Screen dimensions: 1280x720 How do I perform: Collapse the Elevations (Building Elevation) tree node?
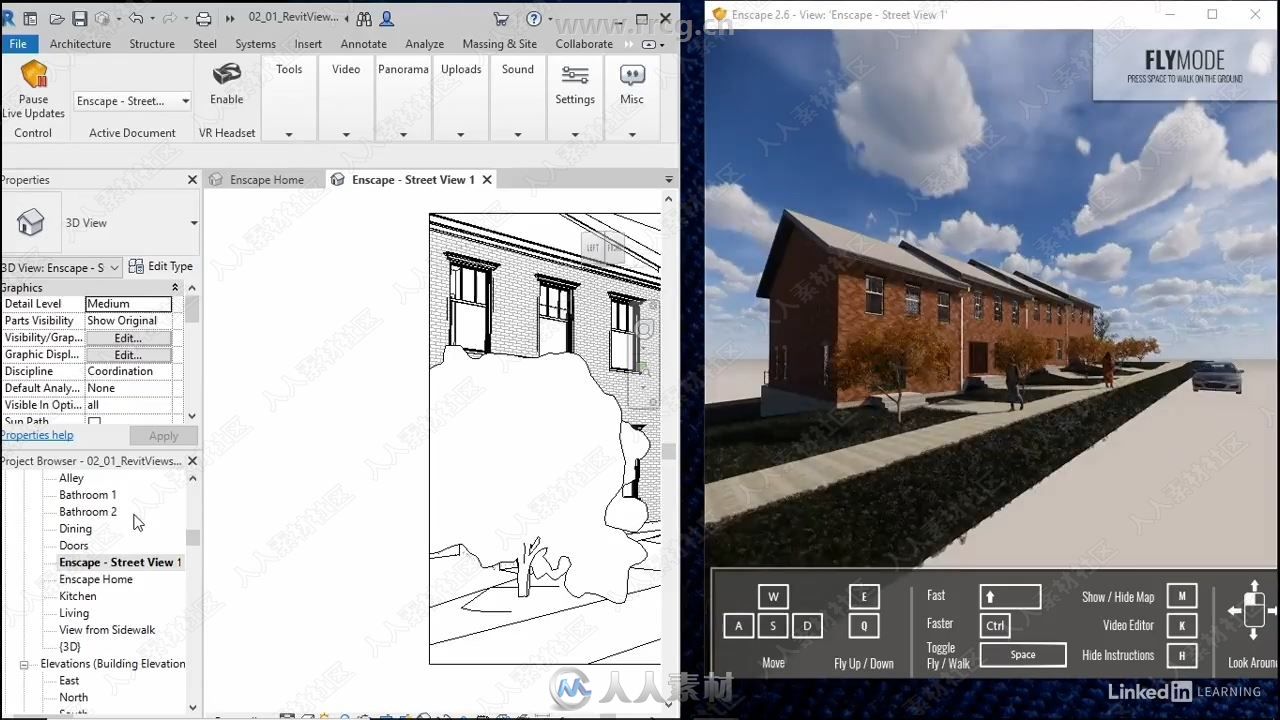24,664
